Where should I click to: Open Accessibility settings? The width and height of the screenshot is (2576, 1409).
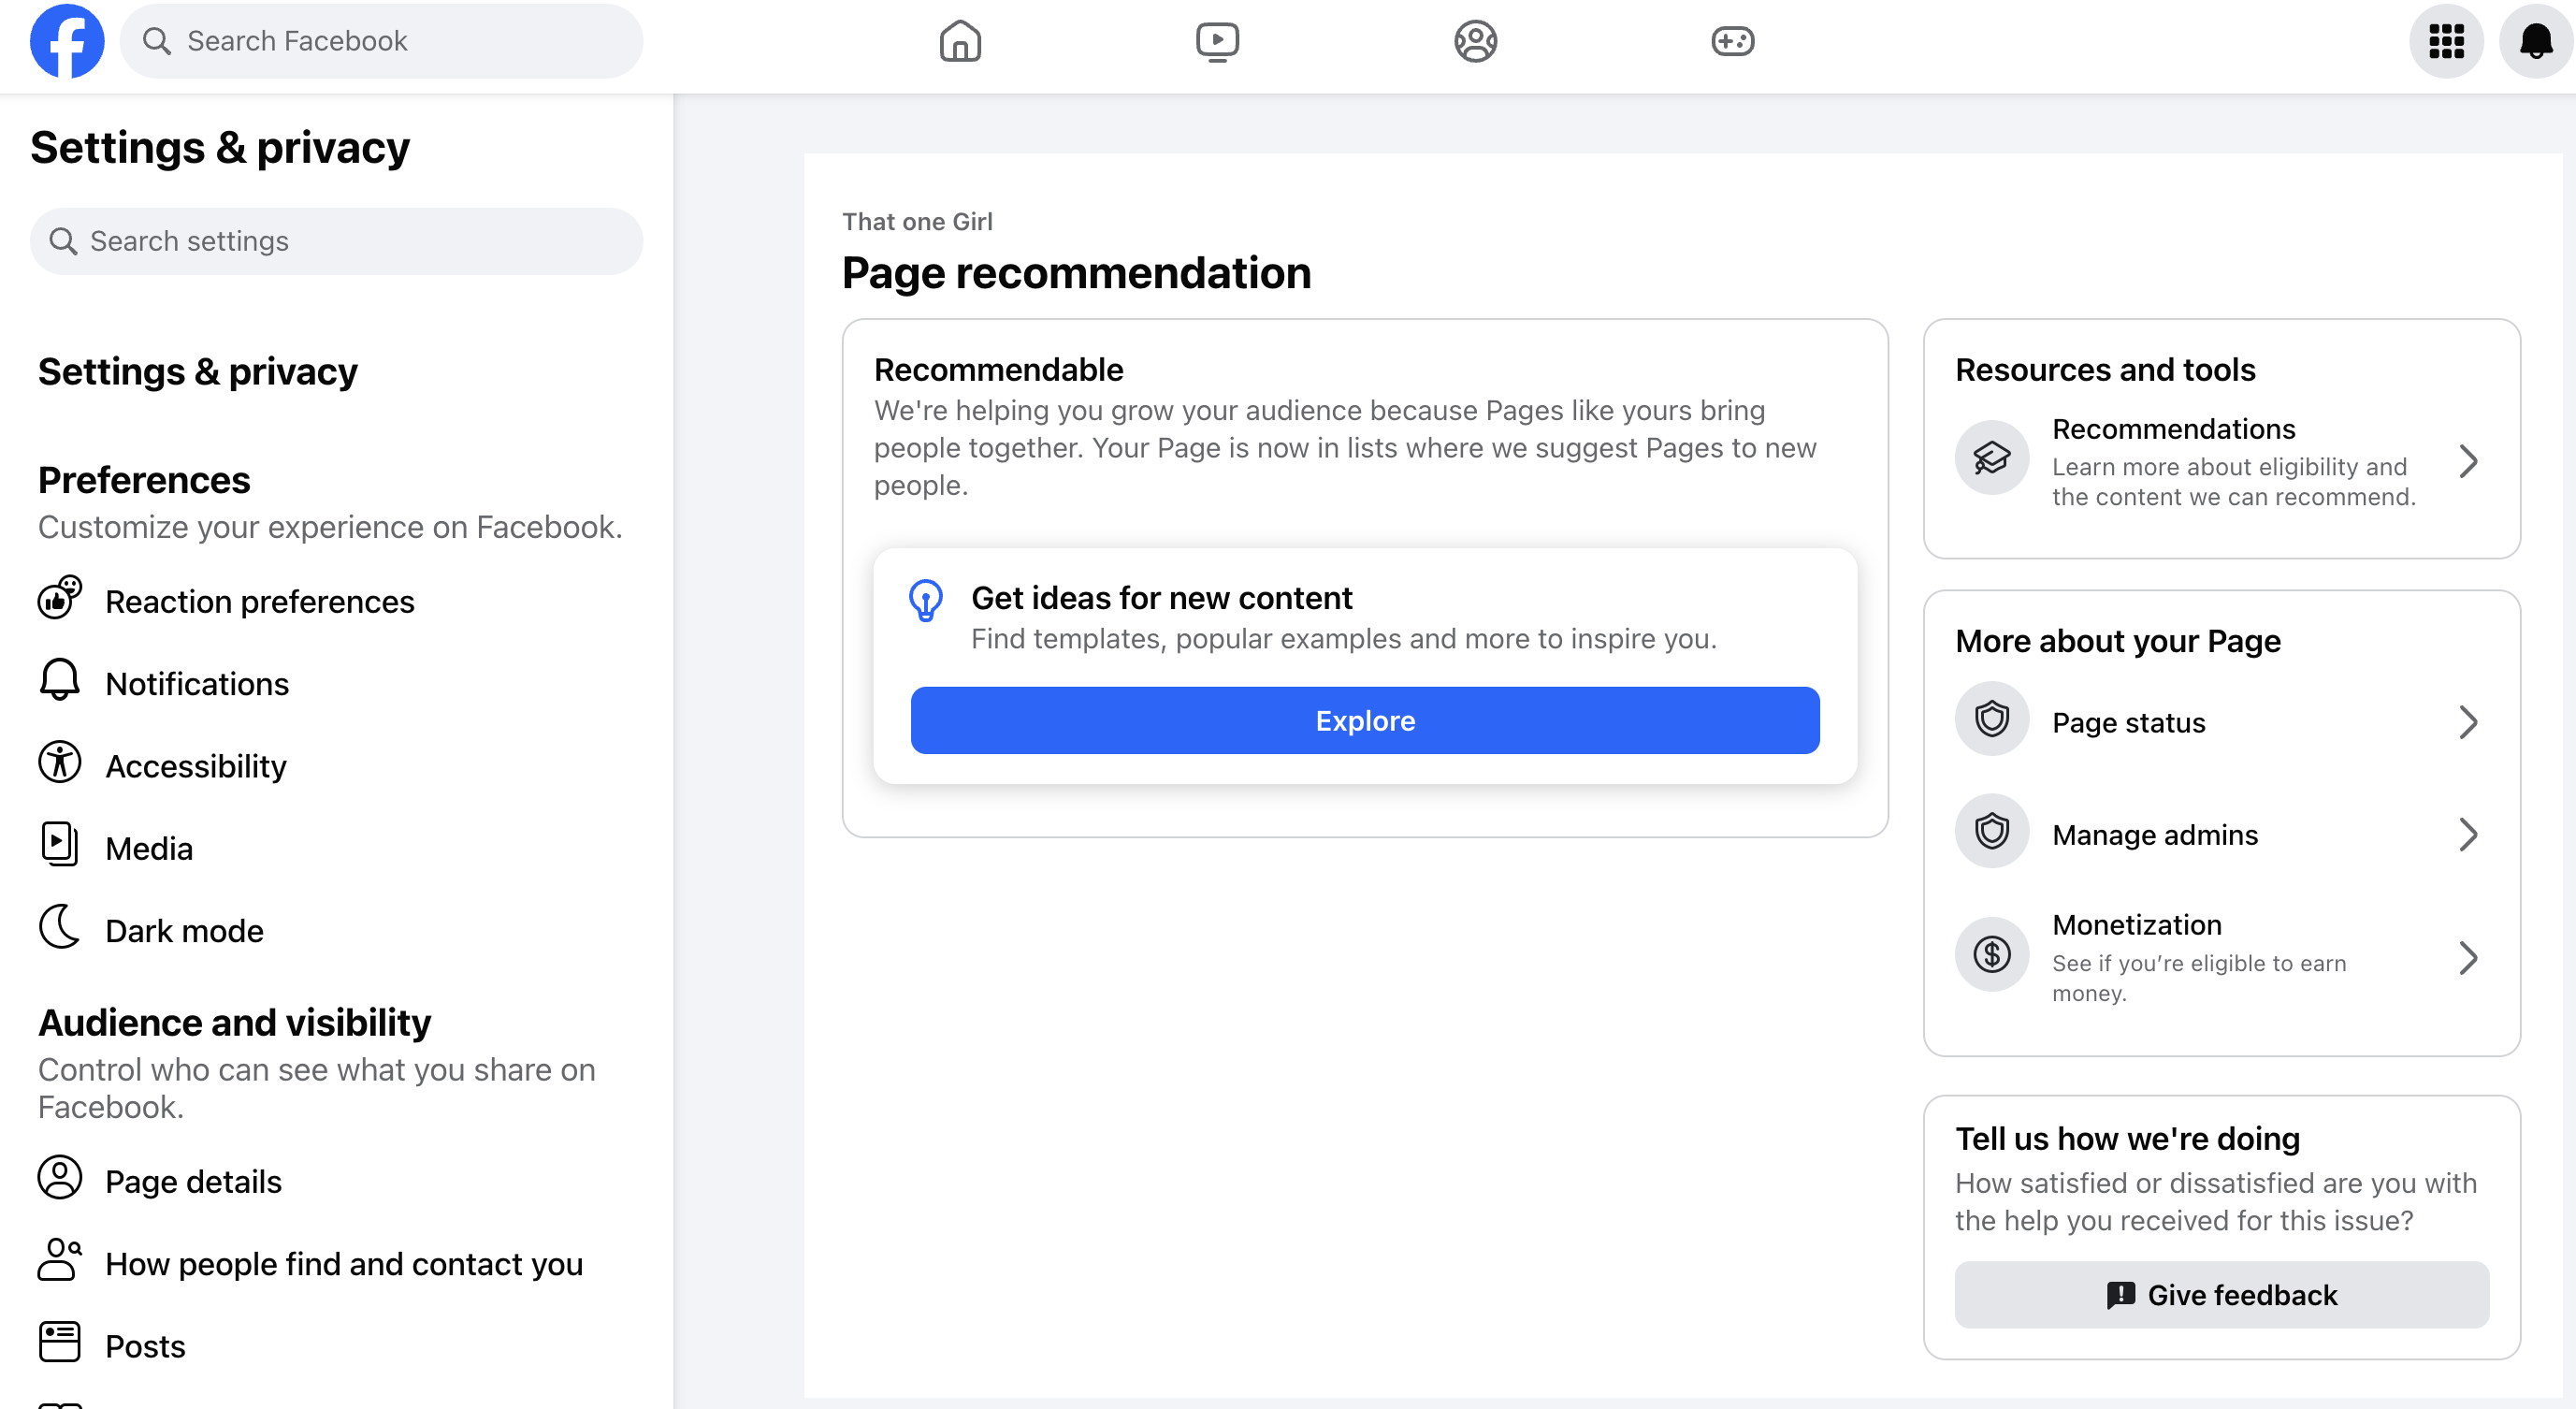tap(336, 766)
